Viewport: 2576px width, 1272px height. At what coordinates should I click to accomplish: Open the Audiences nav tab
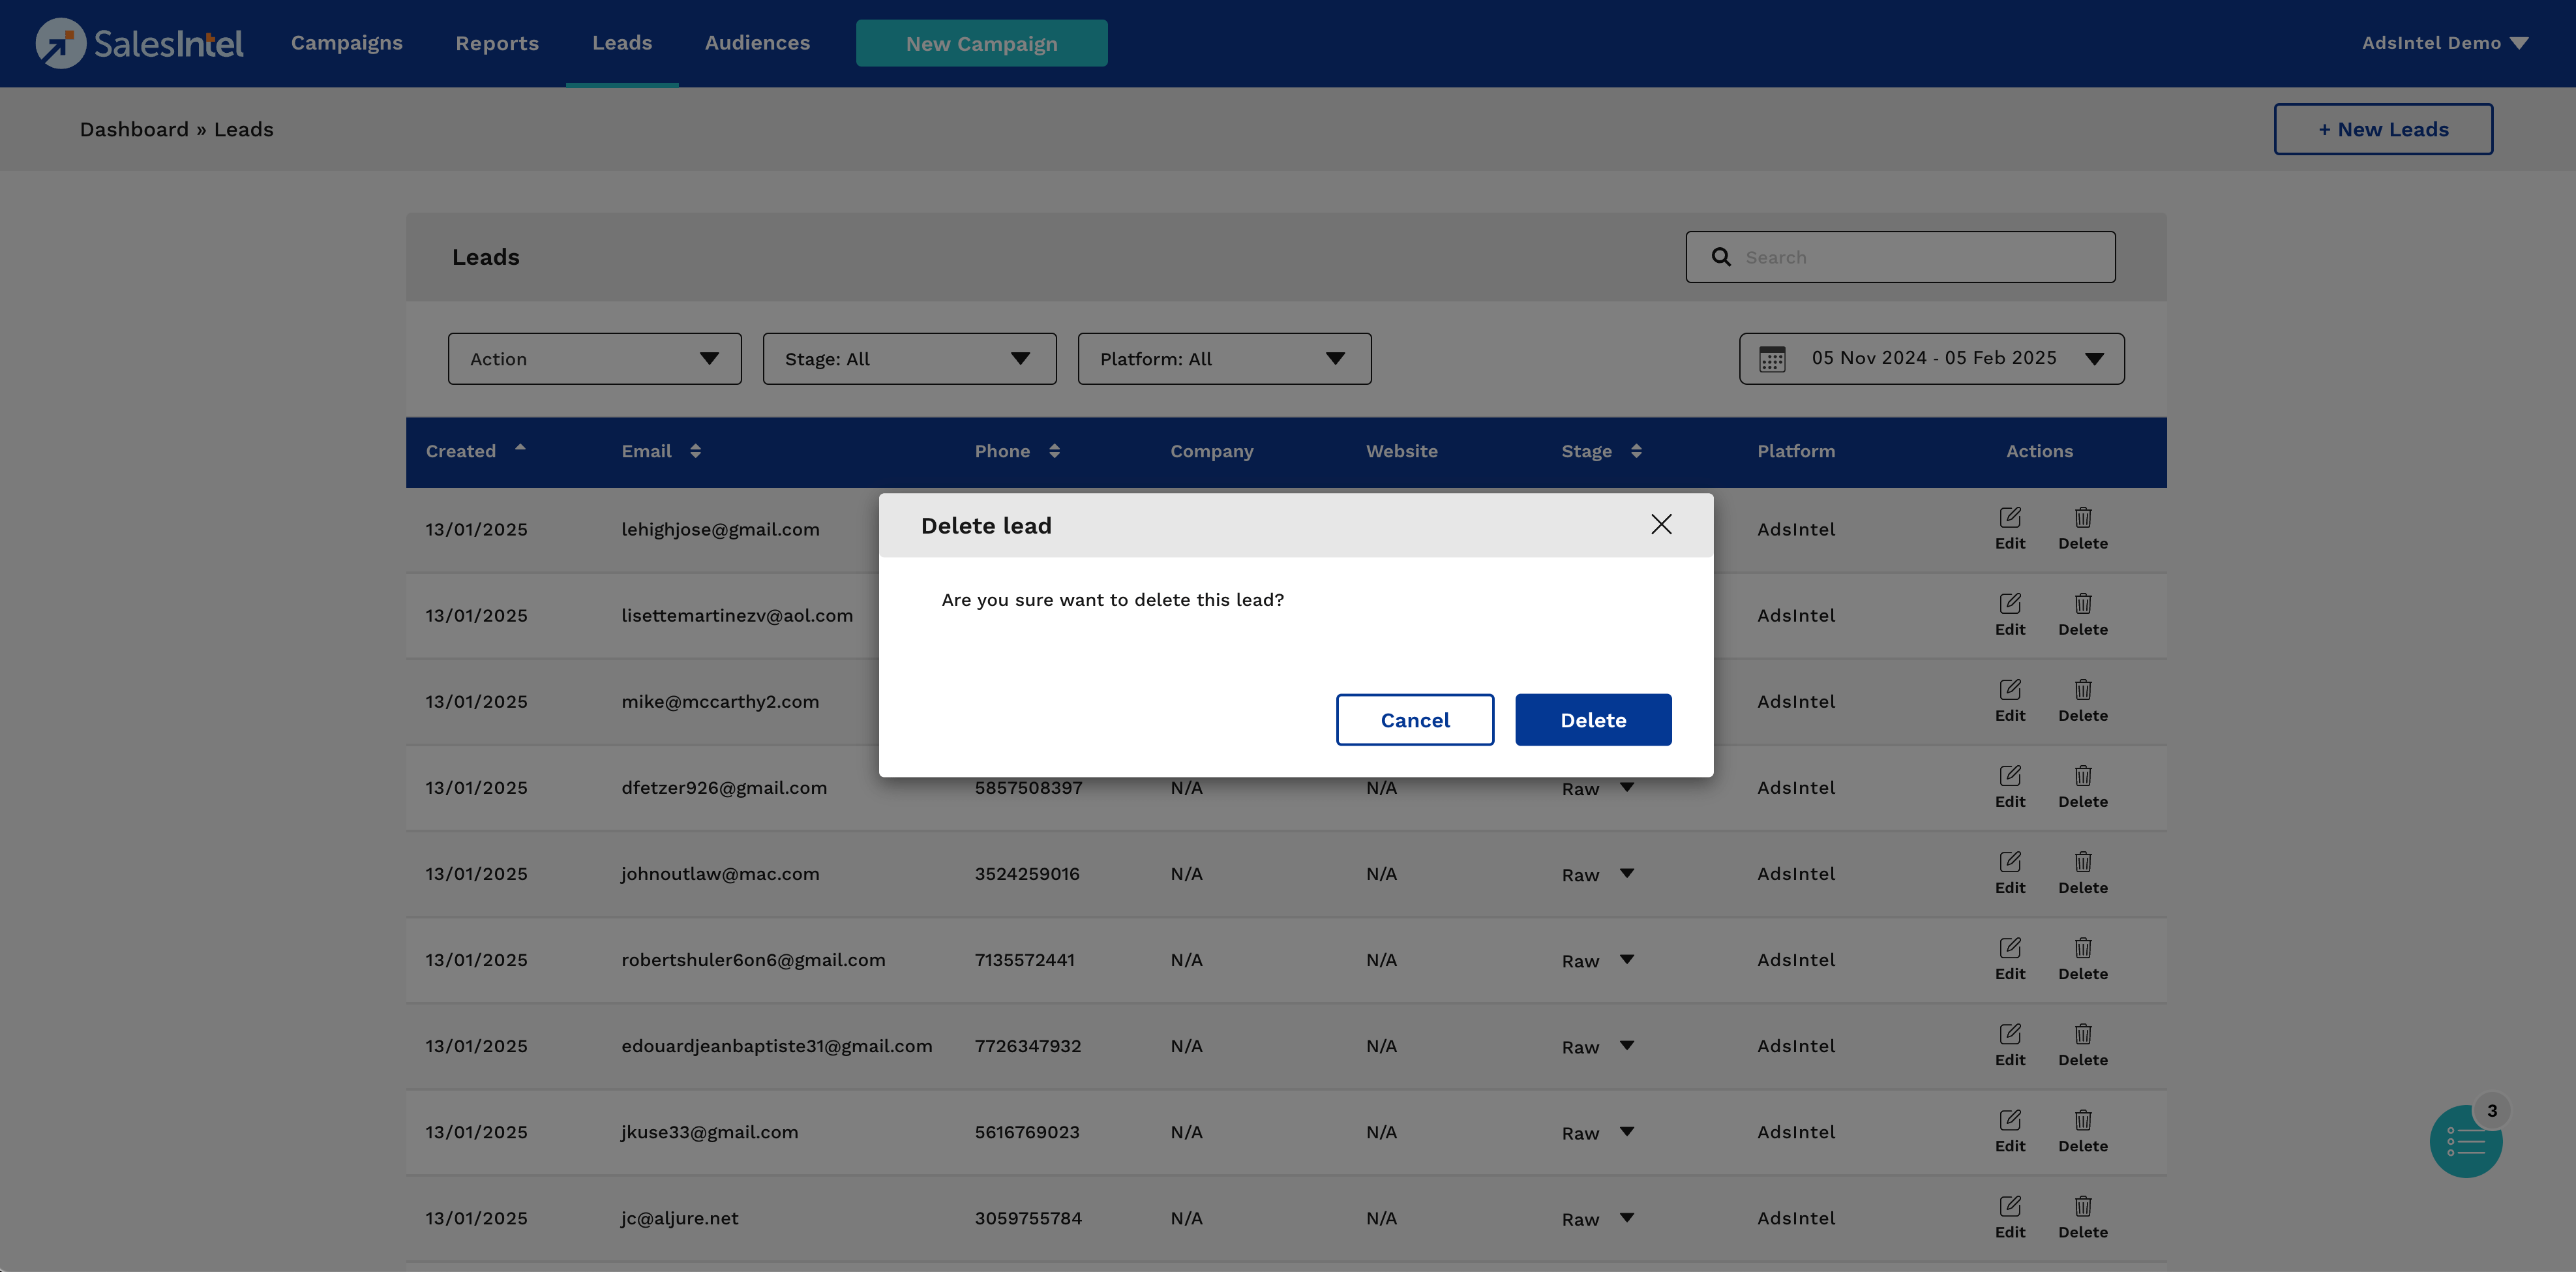point(757,43)
